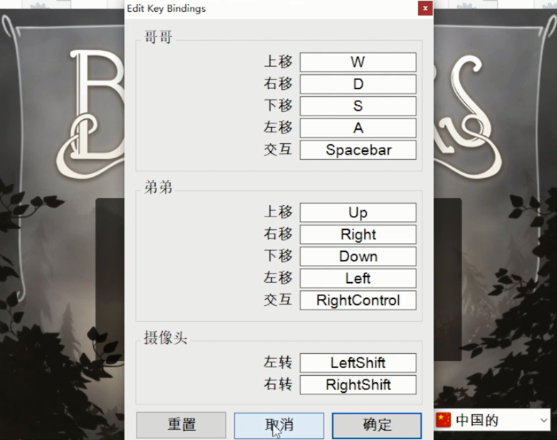Edit the RightControl interaction binding

pyautogui.click(x=358, y=300)
